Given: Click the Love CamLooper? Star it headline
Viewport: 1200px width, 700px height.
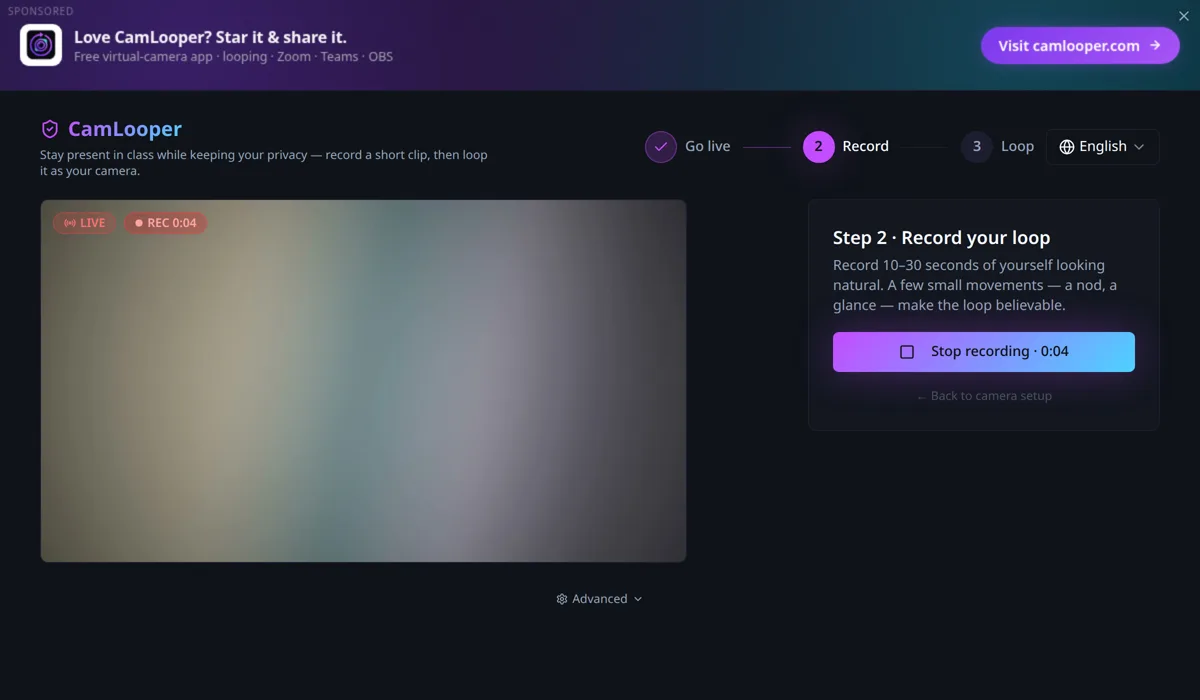Looking at the screenshot, I should pos(210,37).
